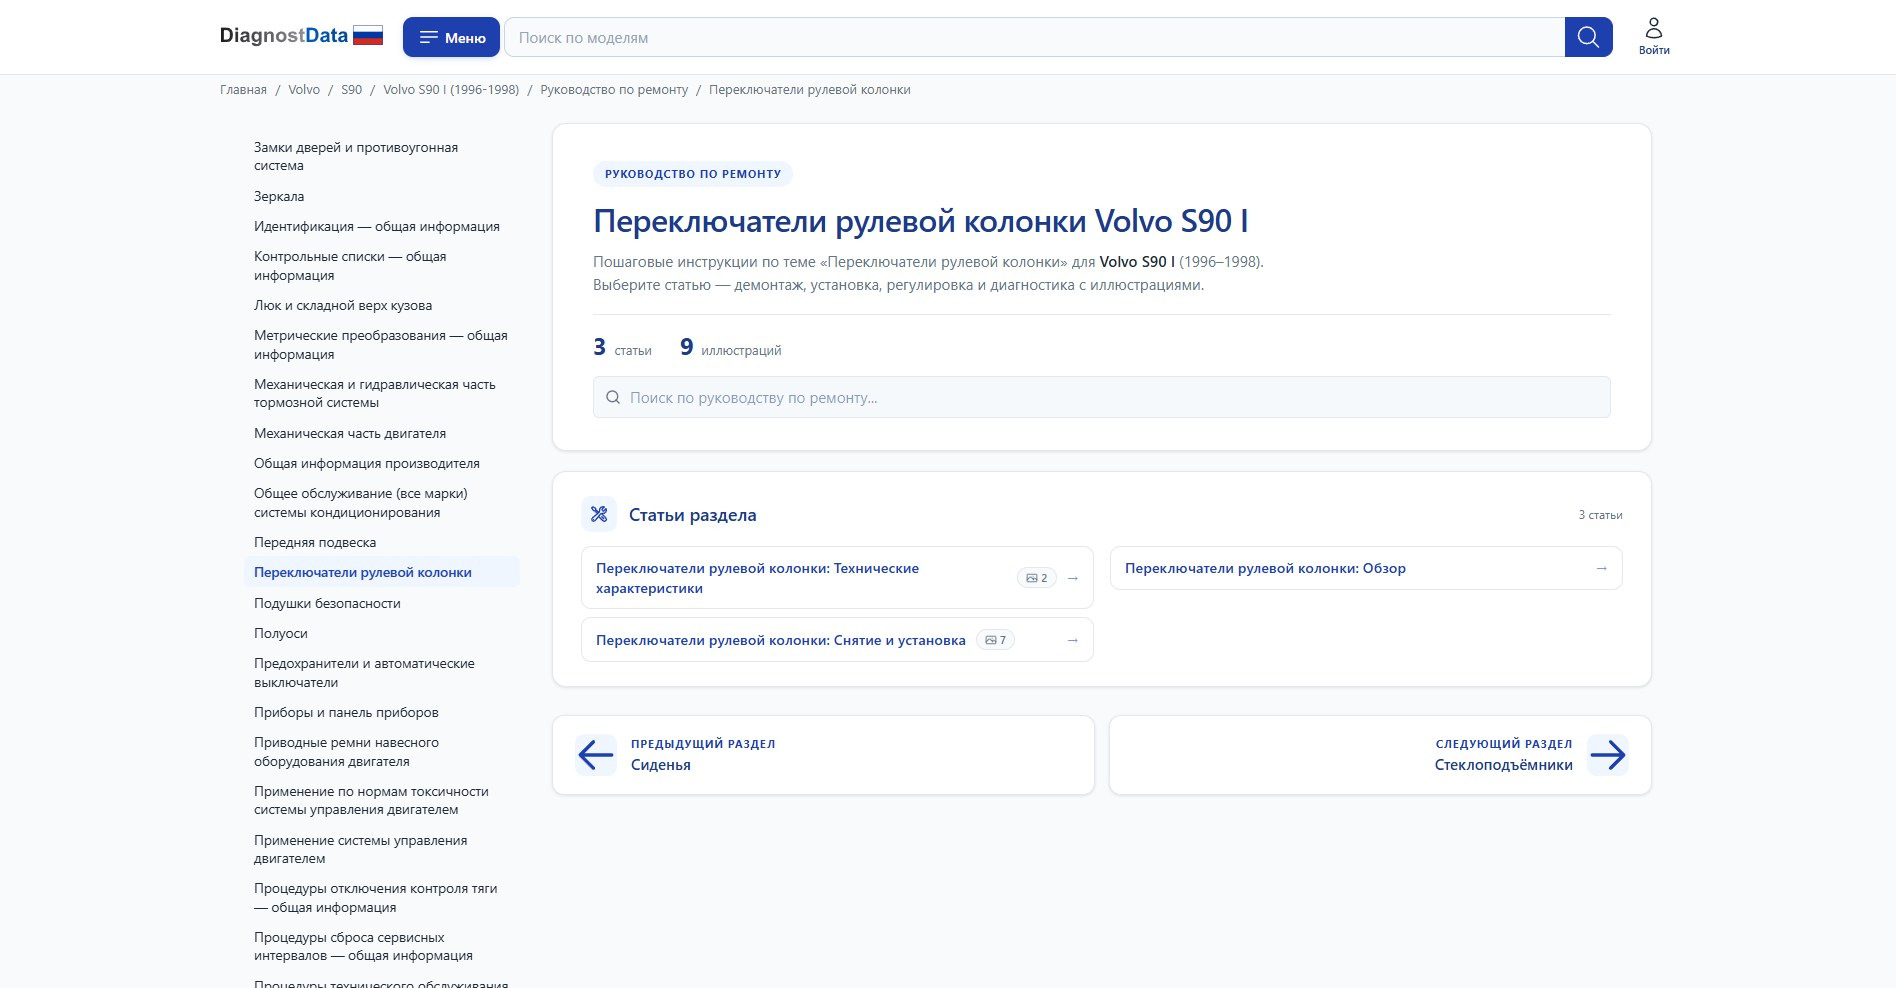This screenshot has height=988, width=1896.
Task: Select Передняя подвеска in sidebar
Action: click(381, 542)
